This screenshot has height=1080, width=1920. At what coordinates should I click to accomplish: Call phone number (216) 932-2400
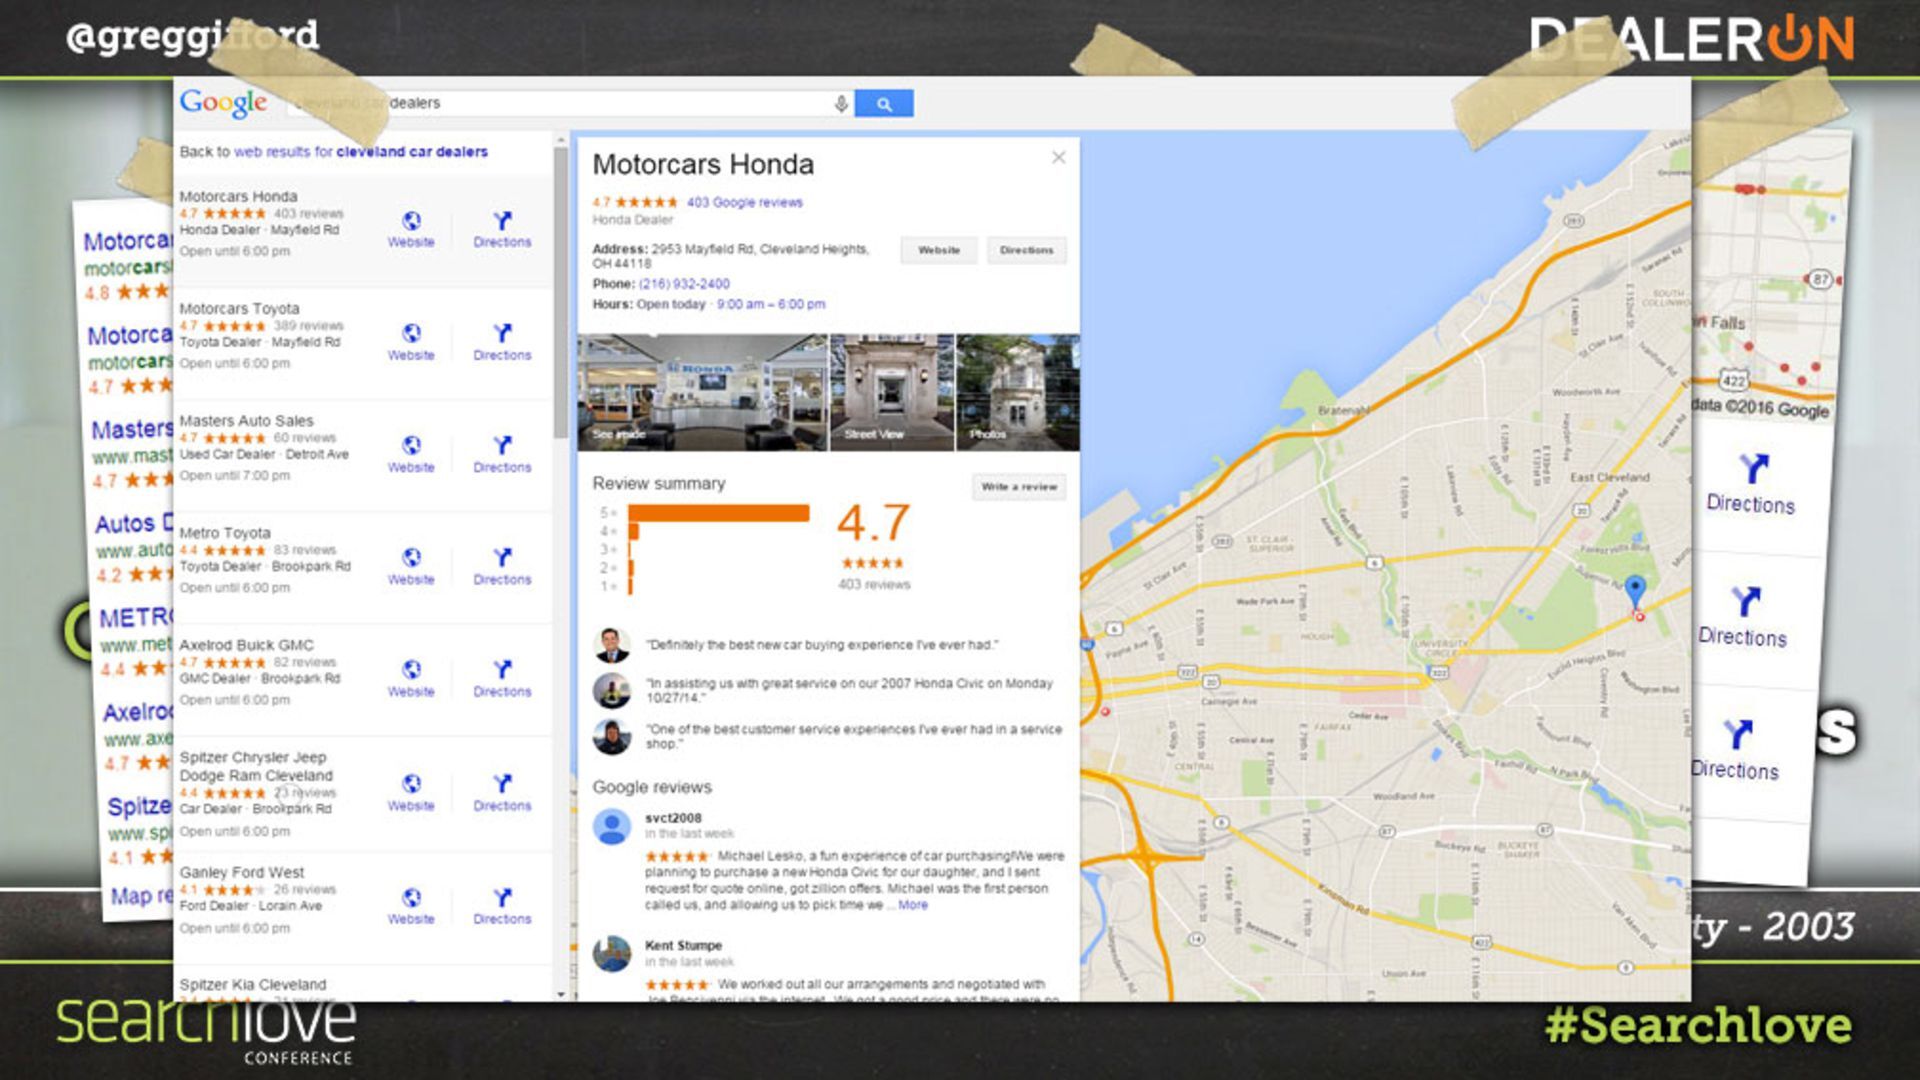click(x=684, y=284)
